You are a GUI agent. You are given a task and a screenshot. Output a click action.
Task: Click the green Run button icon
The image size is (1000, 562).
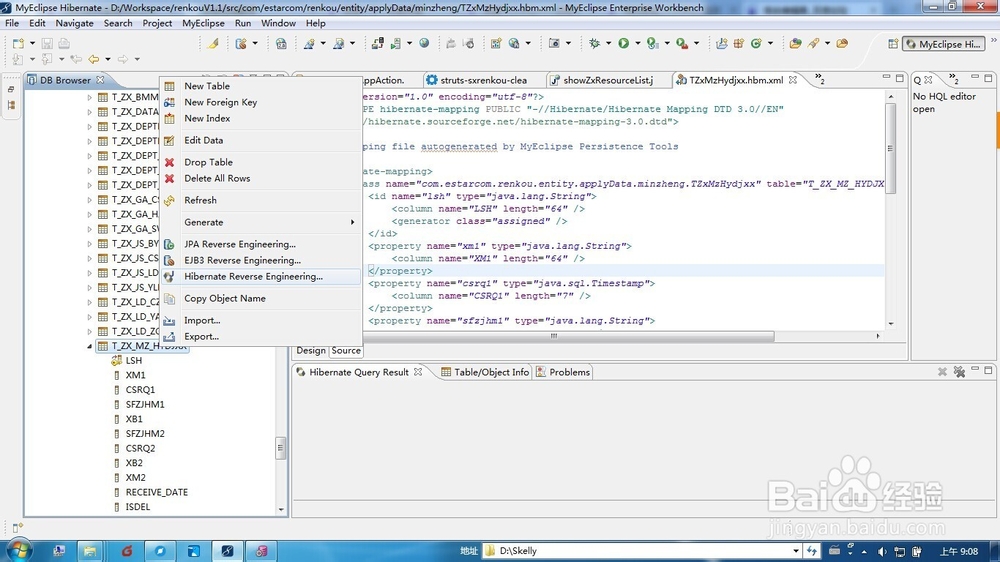(623, 43)
